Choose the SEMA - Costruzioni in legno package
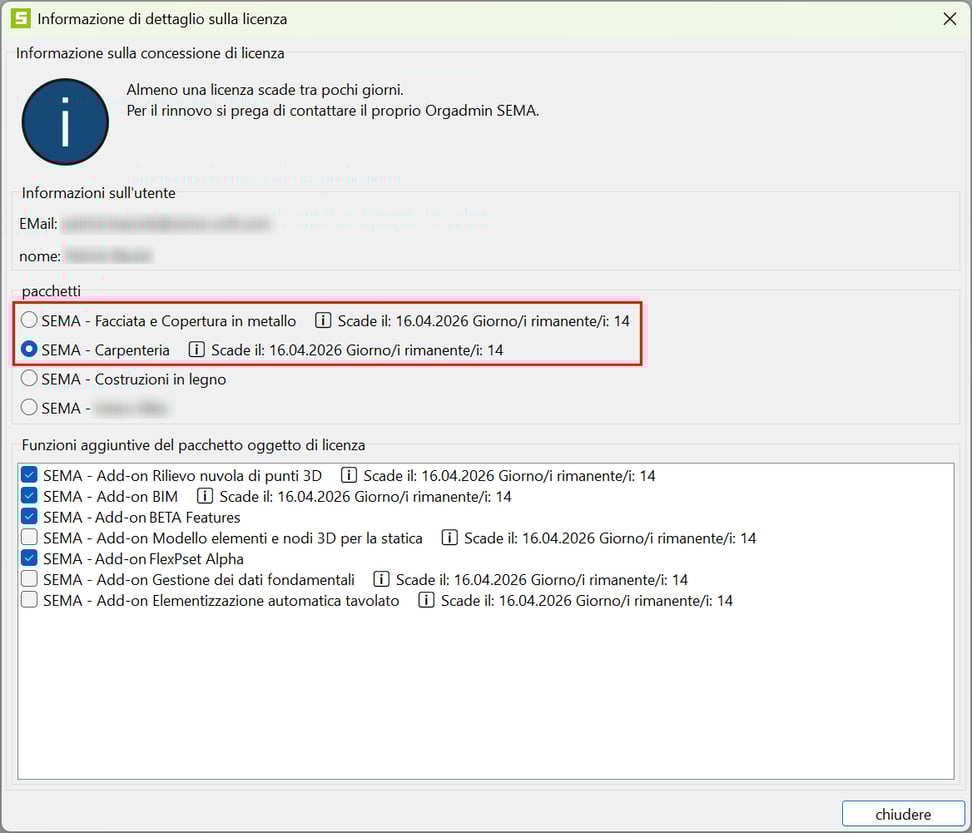The image size is (972, 833). click(x=30, y=379)
